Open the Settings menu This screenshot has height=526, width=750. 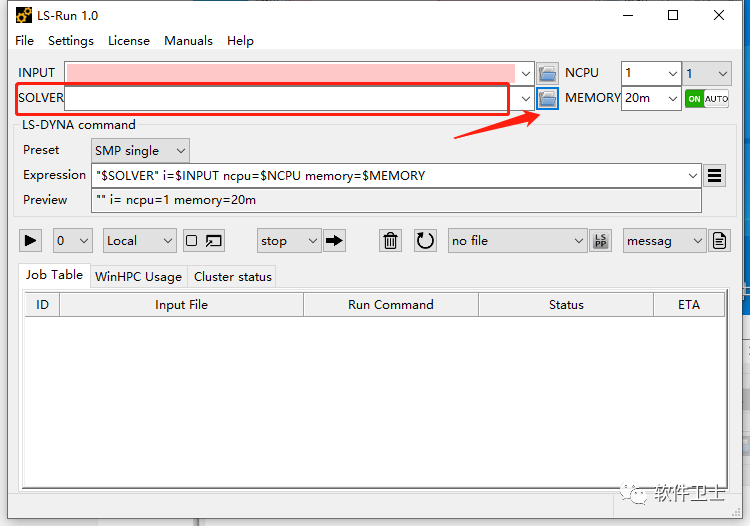coord(71,41)
